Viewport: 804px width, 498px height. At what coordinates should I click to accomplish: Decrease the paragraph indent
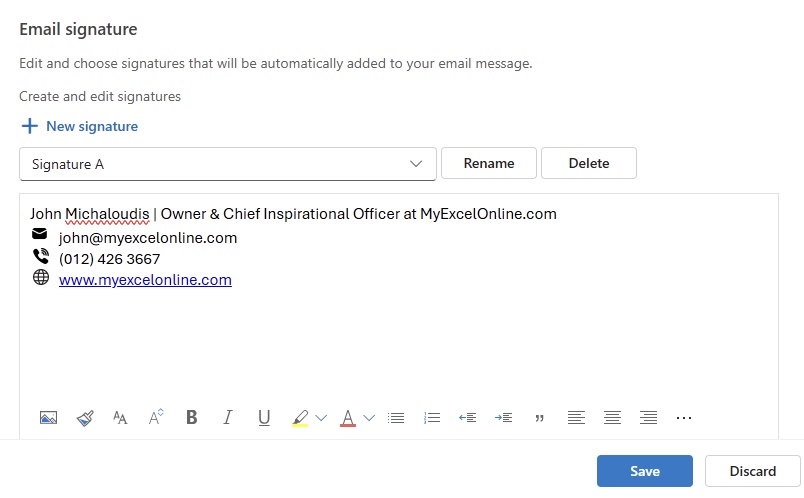(x=468, y=418)
